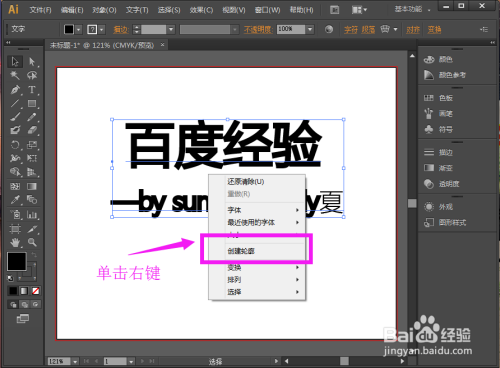Select the Zoom magnifier tool

coord(32,242)
